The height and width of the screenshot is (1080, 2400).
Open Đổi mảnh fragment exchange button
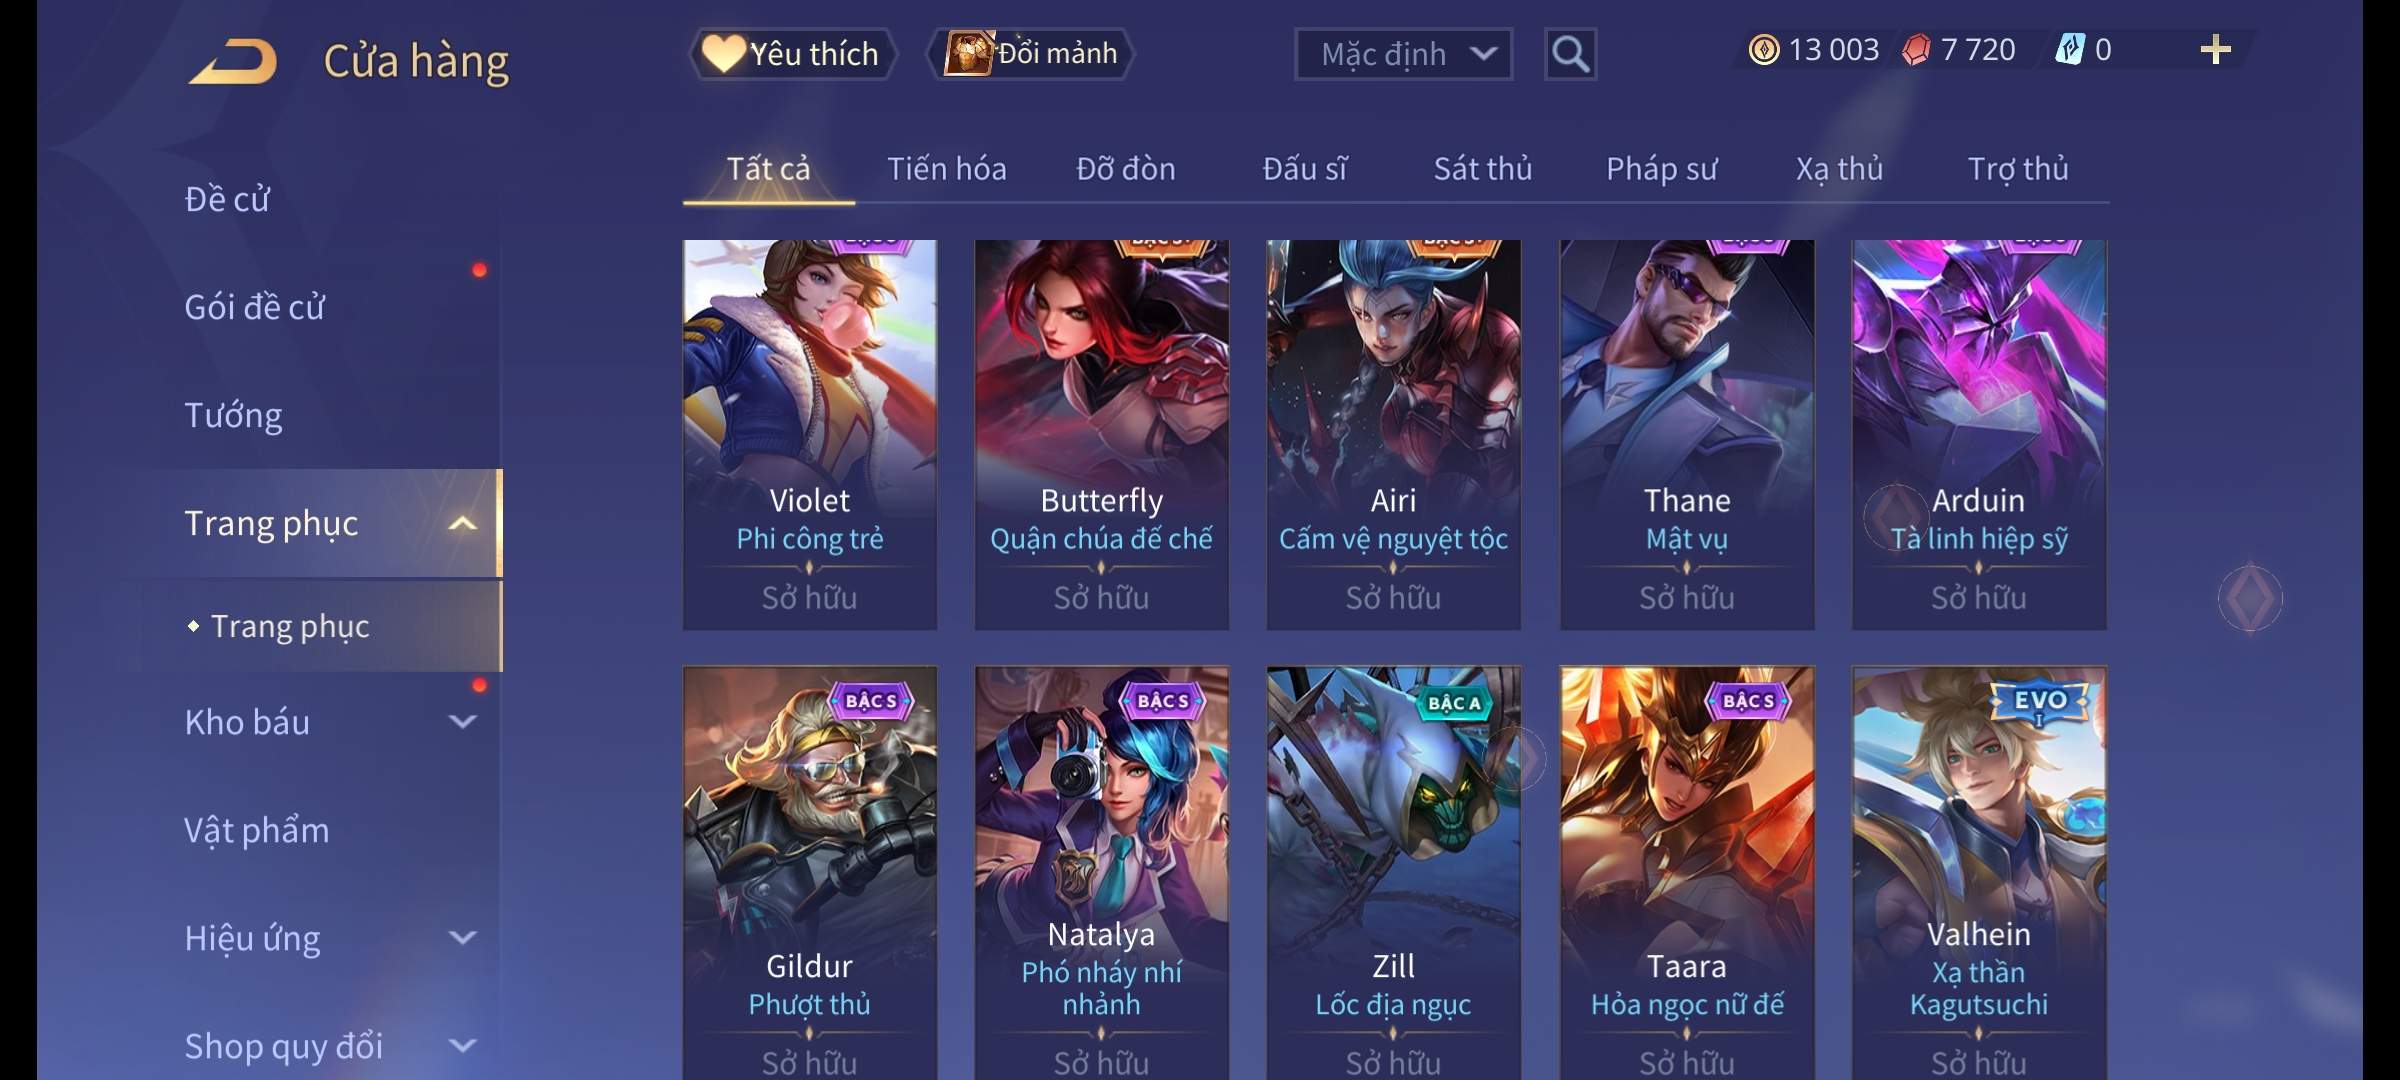pyautogui.click(x=1031, y=54)
